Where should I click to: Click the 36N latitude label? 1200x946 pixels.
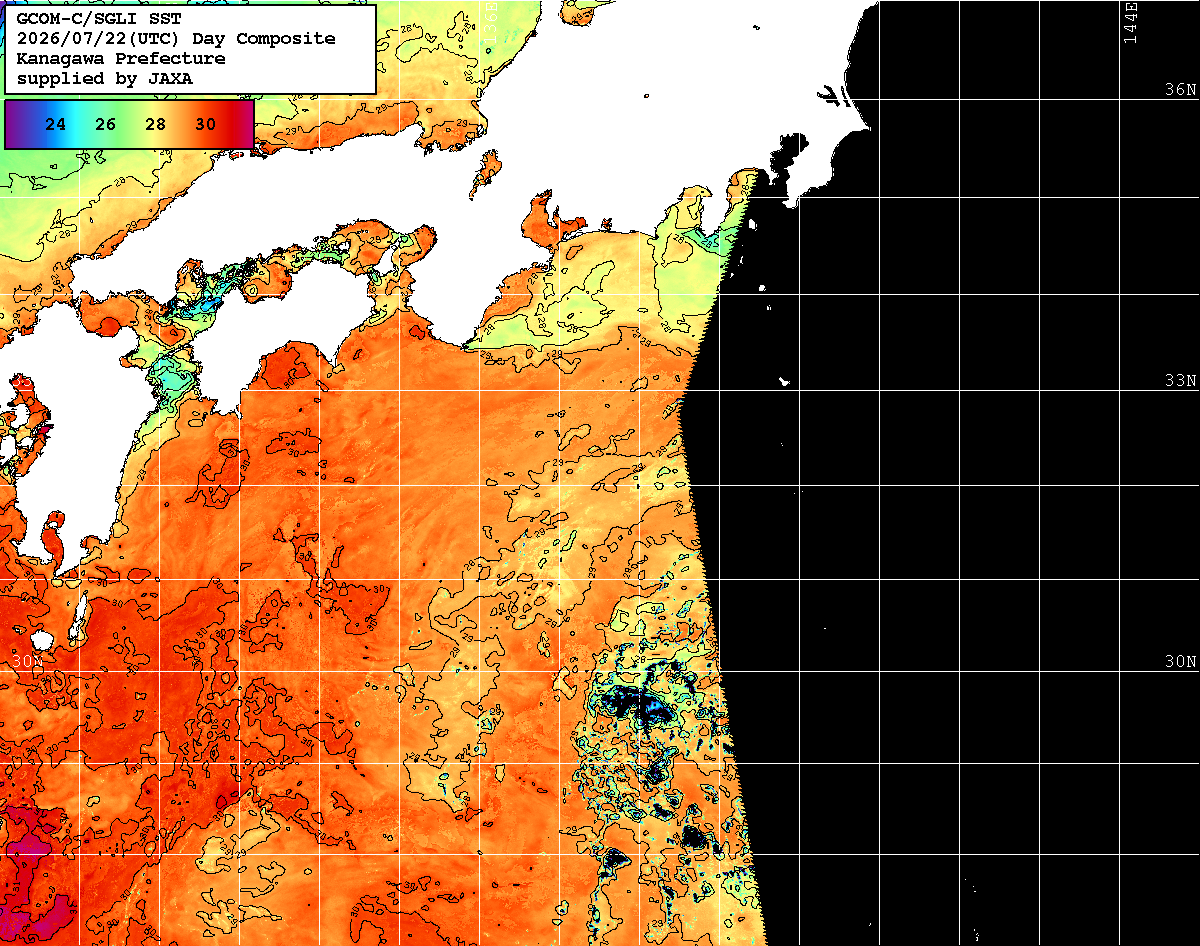pos(1180,89)
